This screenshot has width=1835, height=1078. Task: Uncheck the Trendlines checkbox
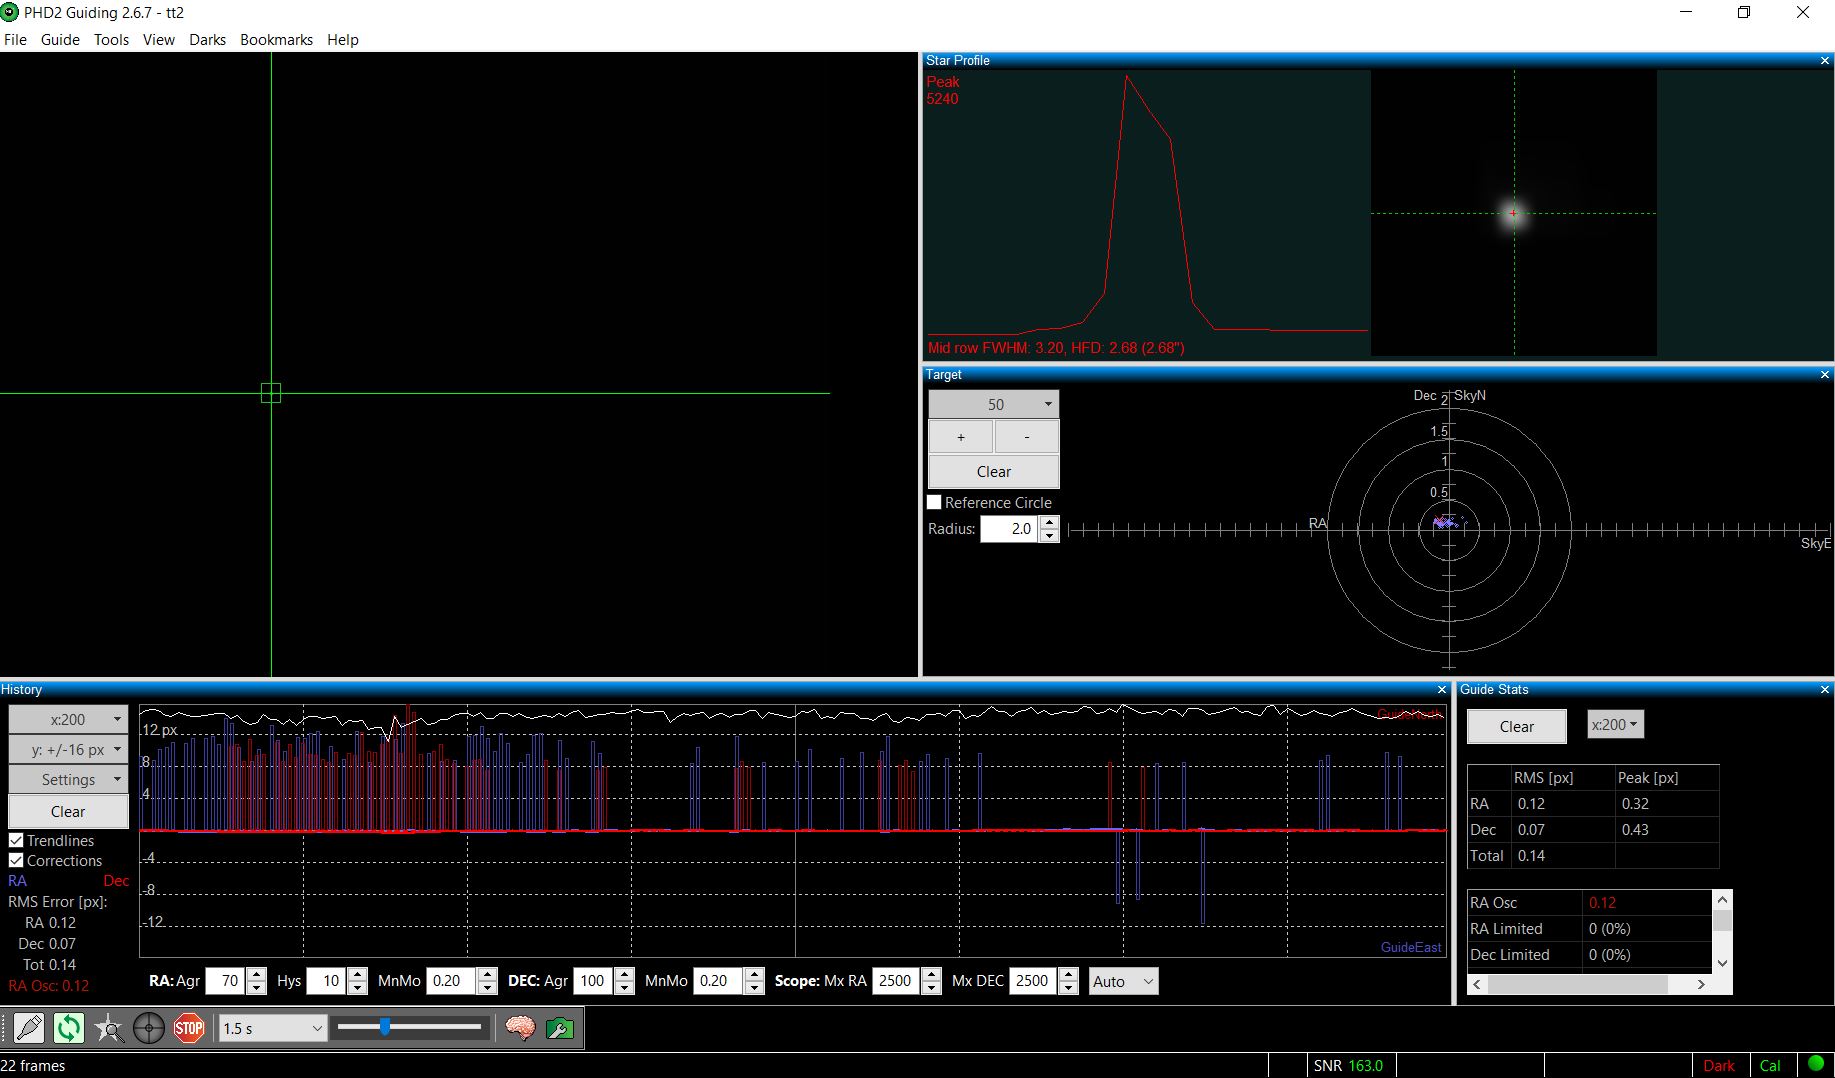pyautogui.click(x=16, y=841)
